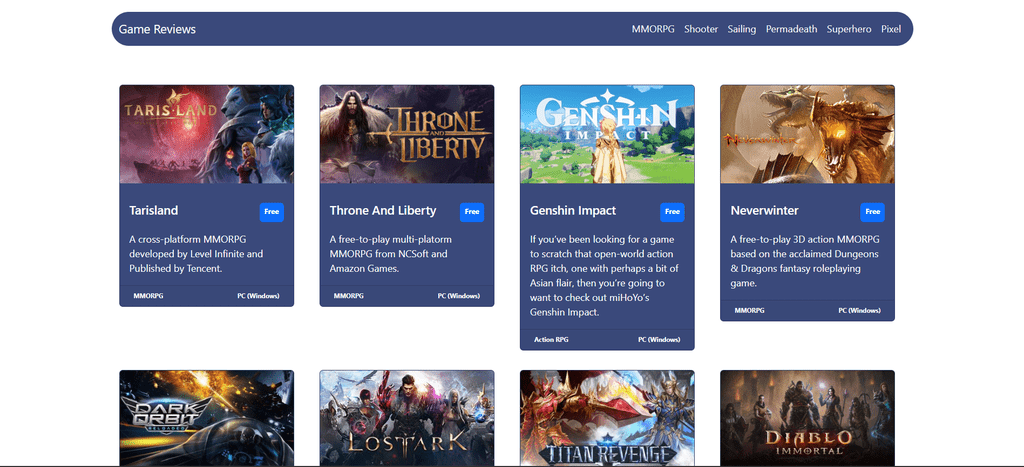Viewport: 1024px width, 467px height.
Task: Open the Genshin Impact cover image
Action: [x=607, y=134]
